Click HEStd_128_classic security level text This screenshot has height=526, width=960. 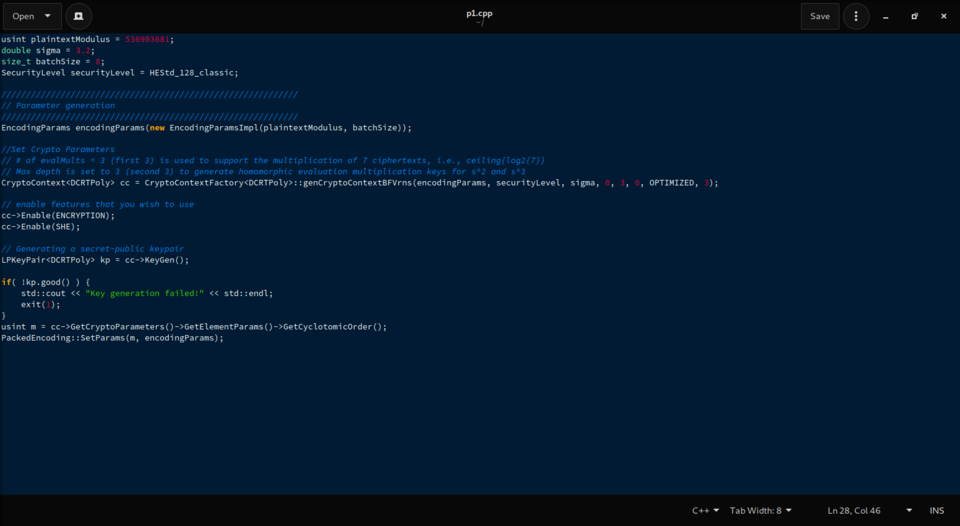pyautogui.click(x=192, y=72)
